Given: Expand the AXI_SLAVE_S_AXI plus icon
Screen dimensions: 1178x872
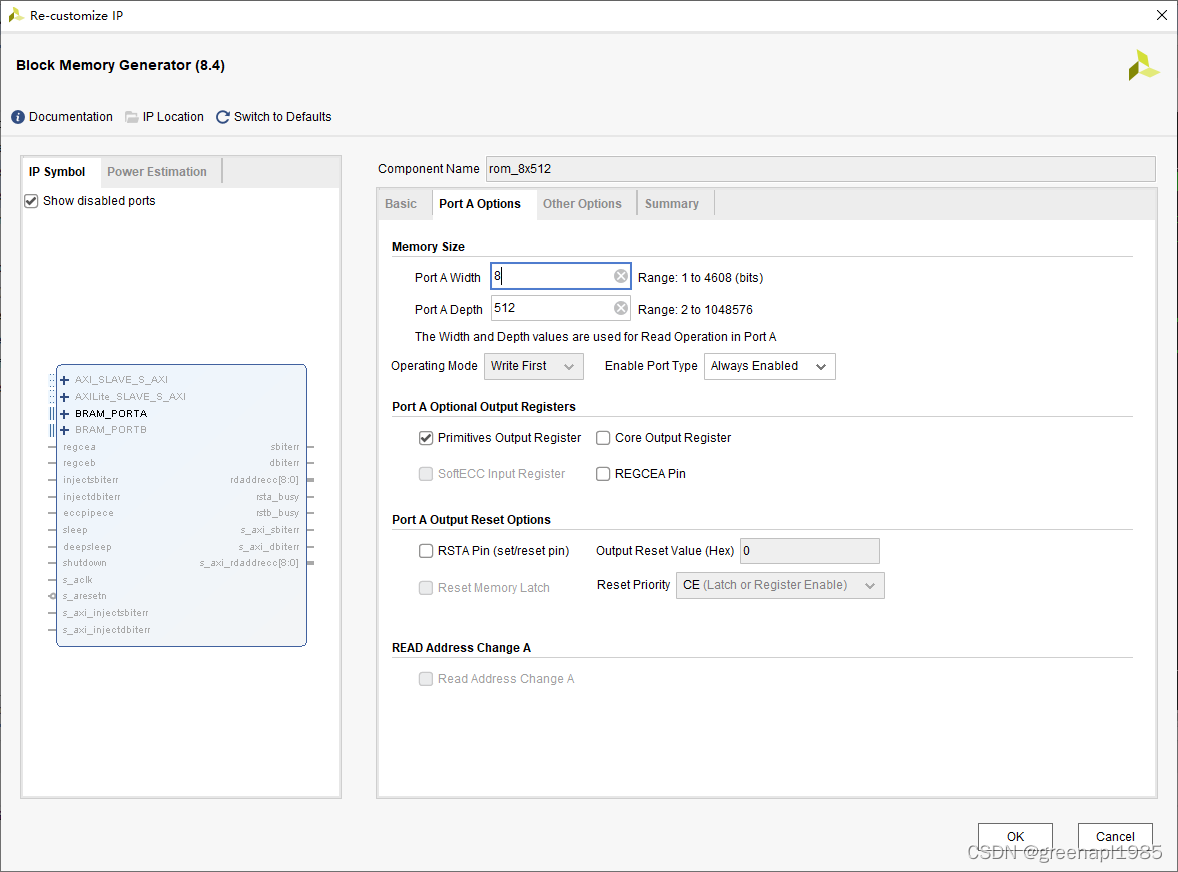Looking at the screenshot, I should pos(65,380).
